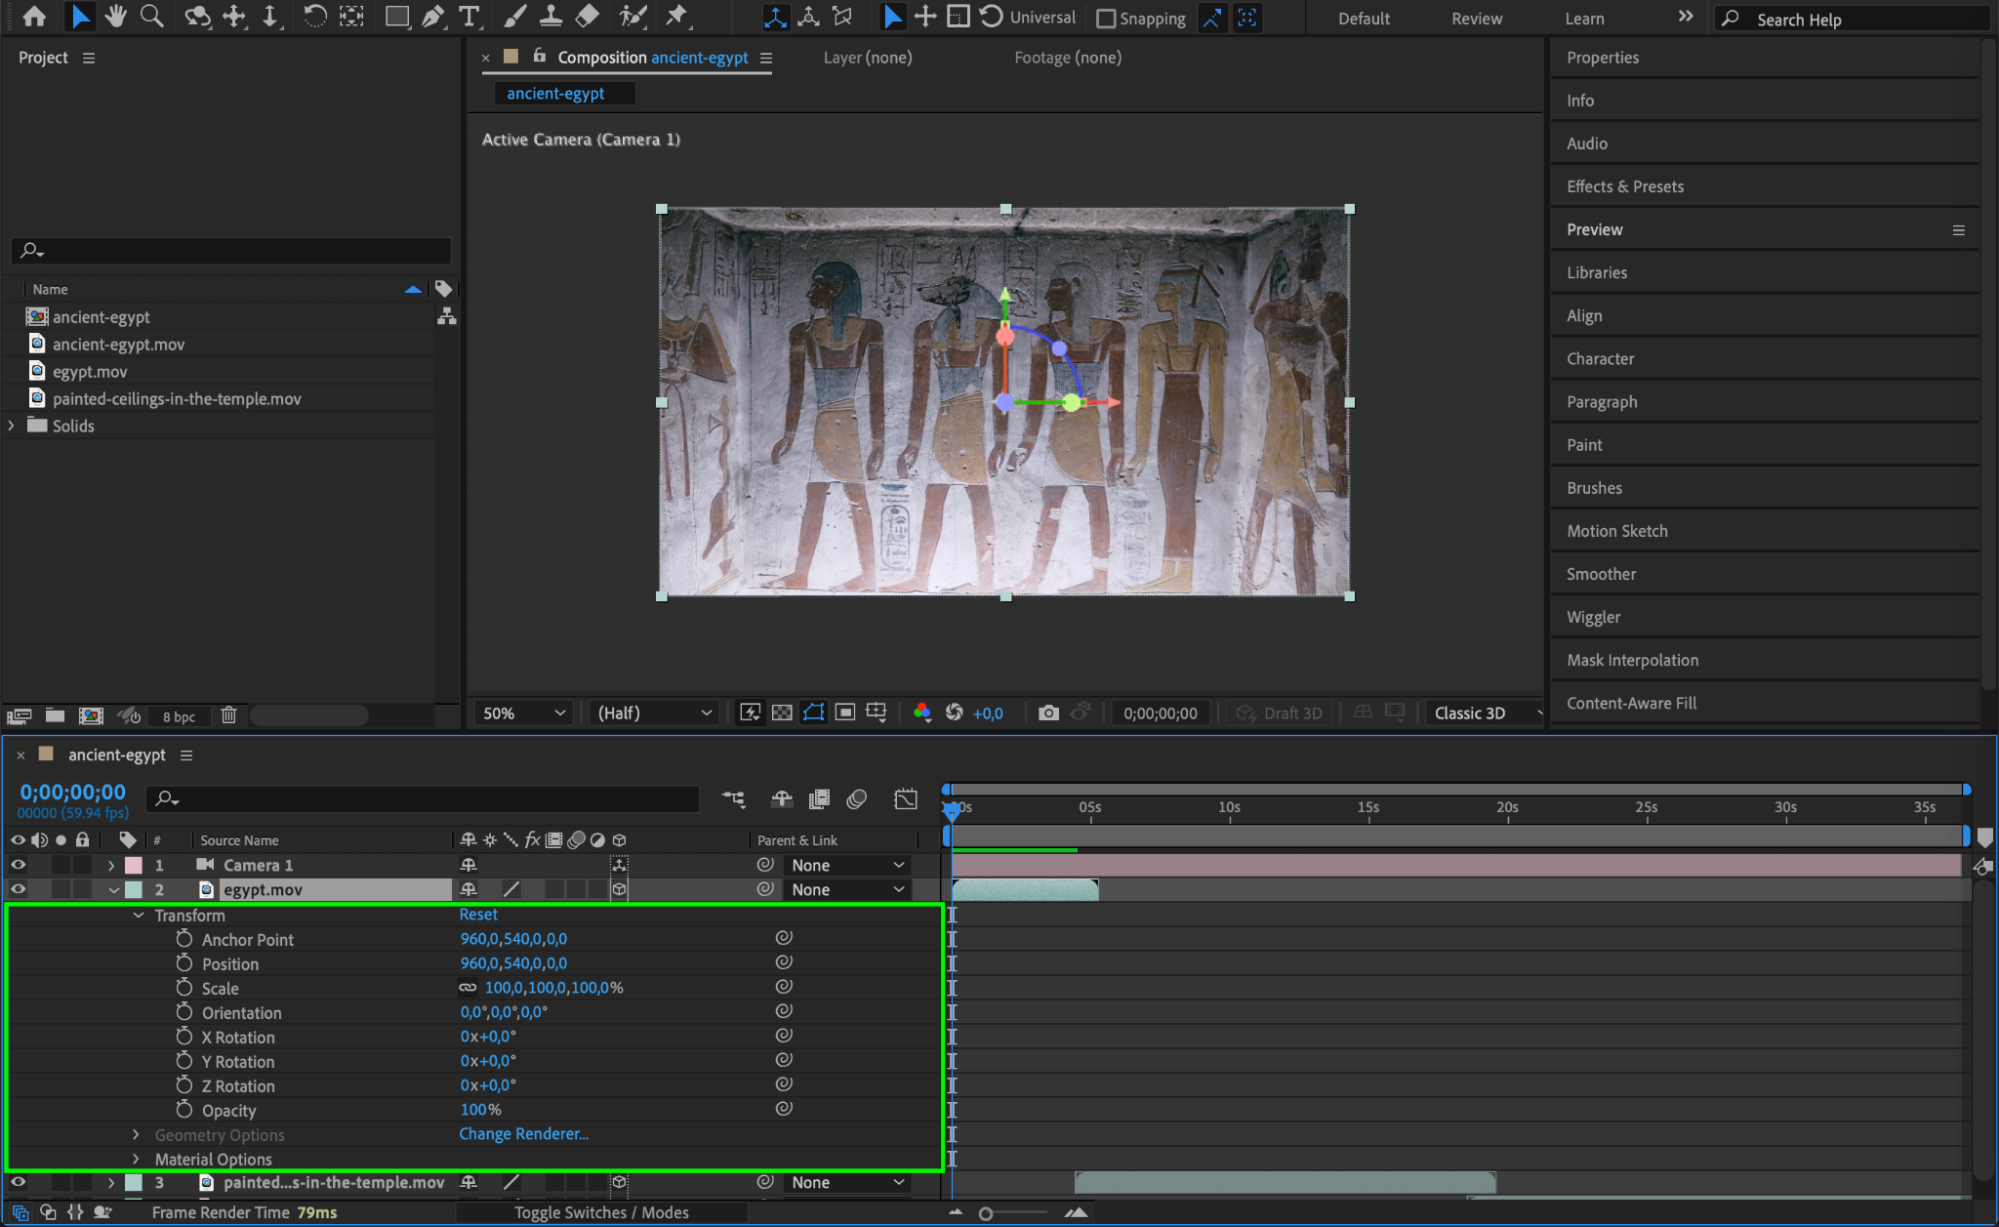The height and width of the screenshot is (1227, 1999).
Task: Click Change Renderer link
Action: click(x=523, y=1134)
